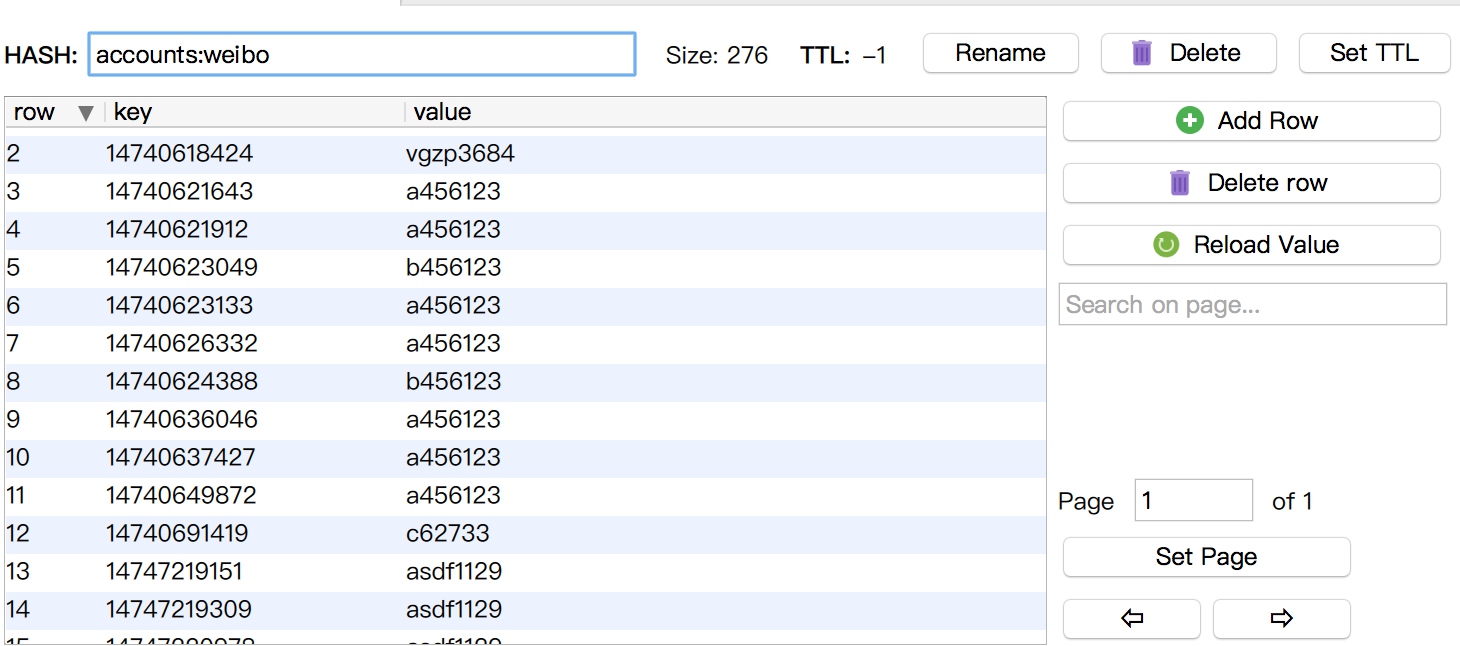
Task: Focus the Page number input
Action: [1194, 500]
